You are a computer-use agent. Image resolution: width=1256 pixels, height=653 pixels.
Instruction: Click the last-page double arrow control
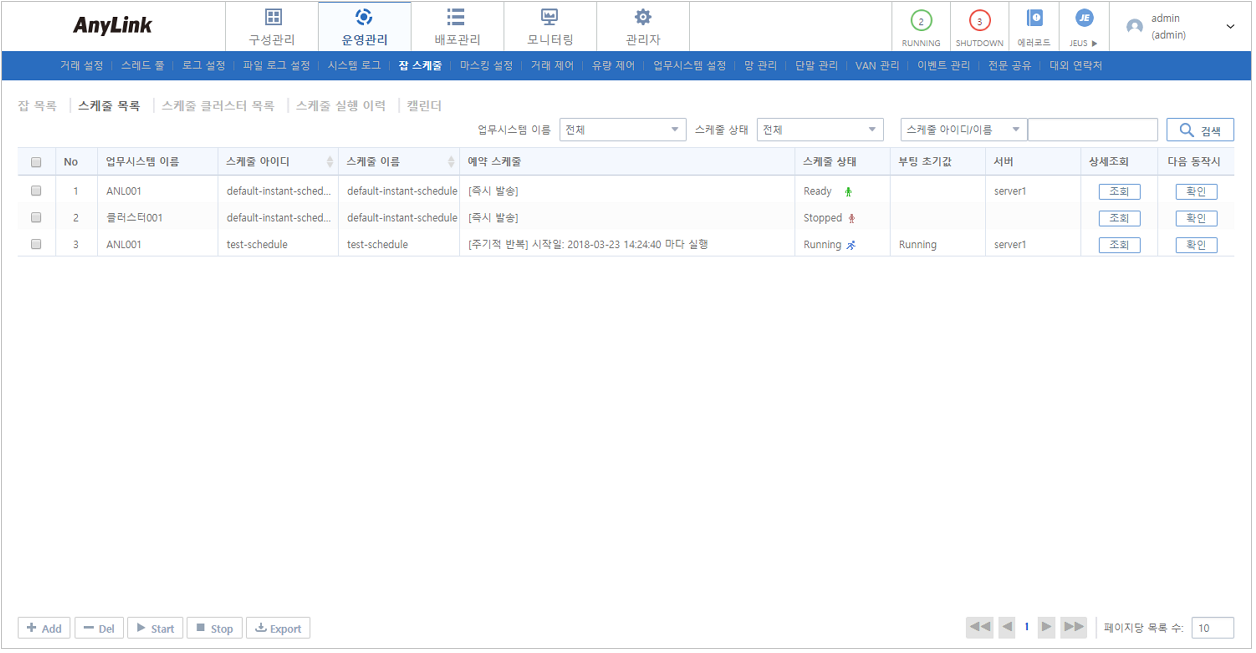click(1074, 627)
